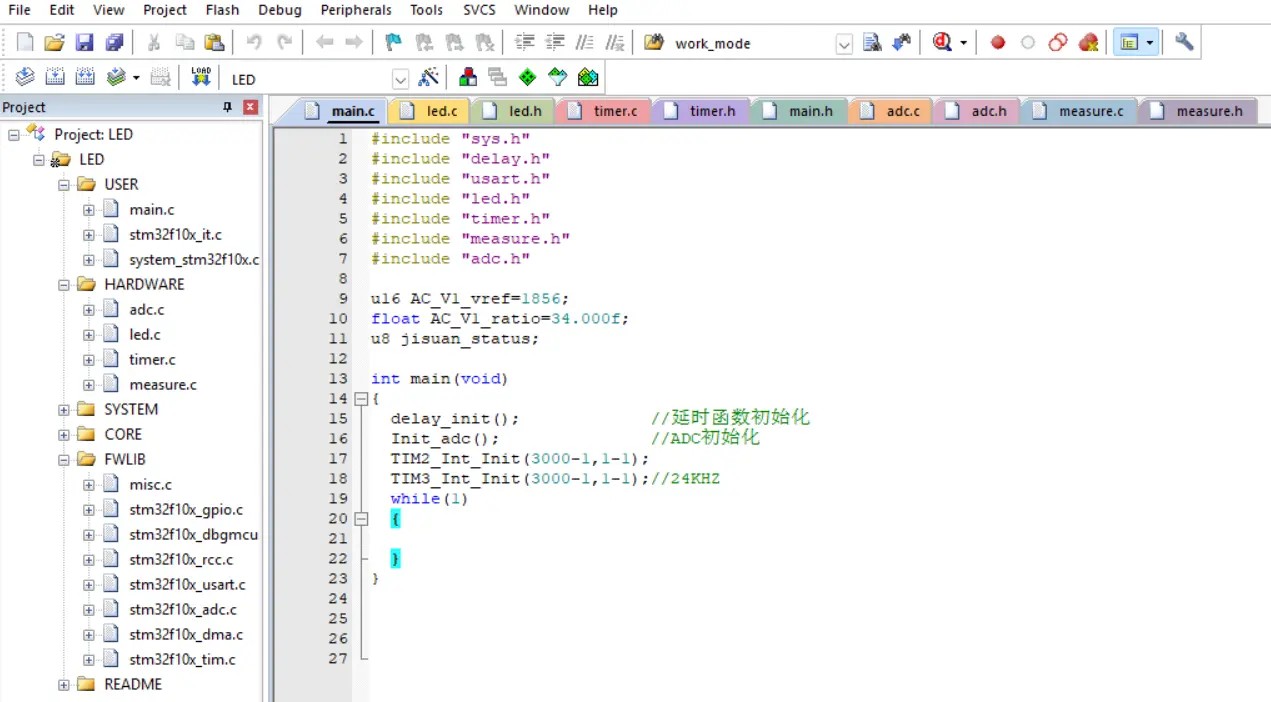The height and width of the screenshot is (702, 1271).
Task: Collapse the while loop fold on line 20
Action: point(361,519)
